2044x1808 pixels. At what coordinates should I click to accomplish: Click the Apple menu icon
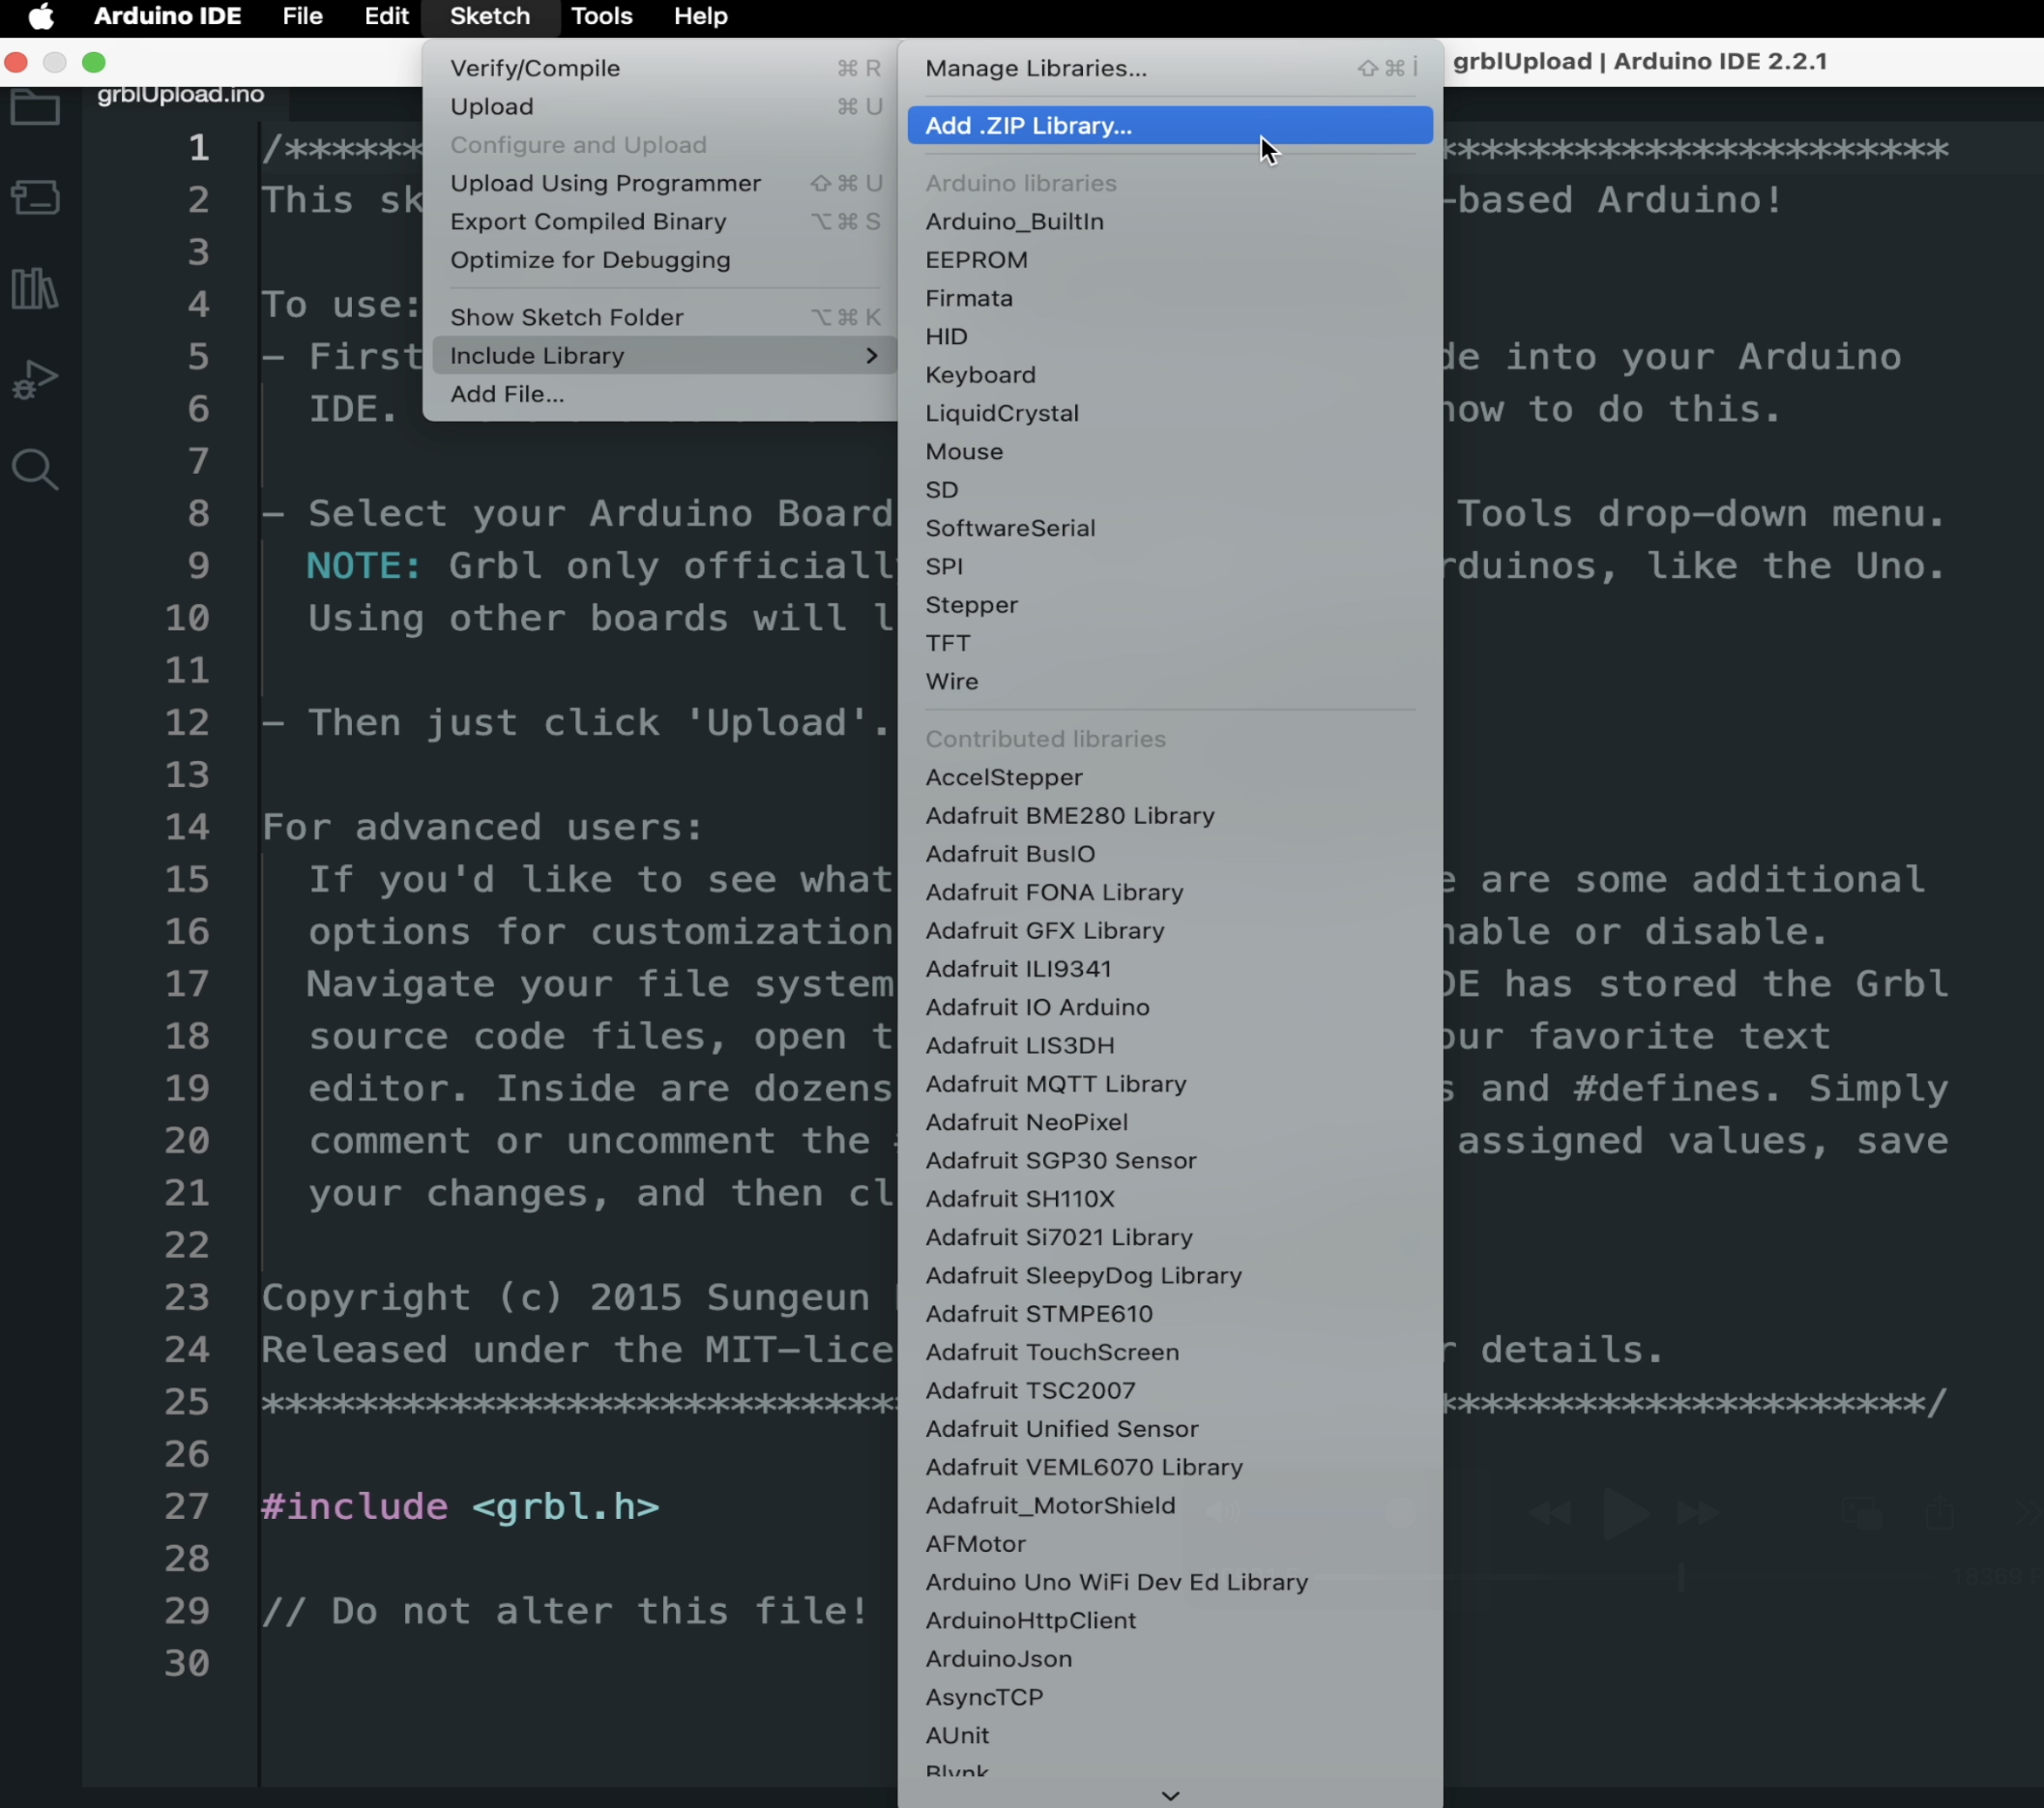pyautogui.click(x=41, y=17)
